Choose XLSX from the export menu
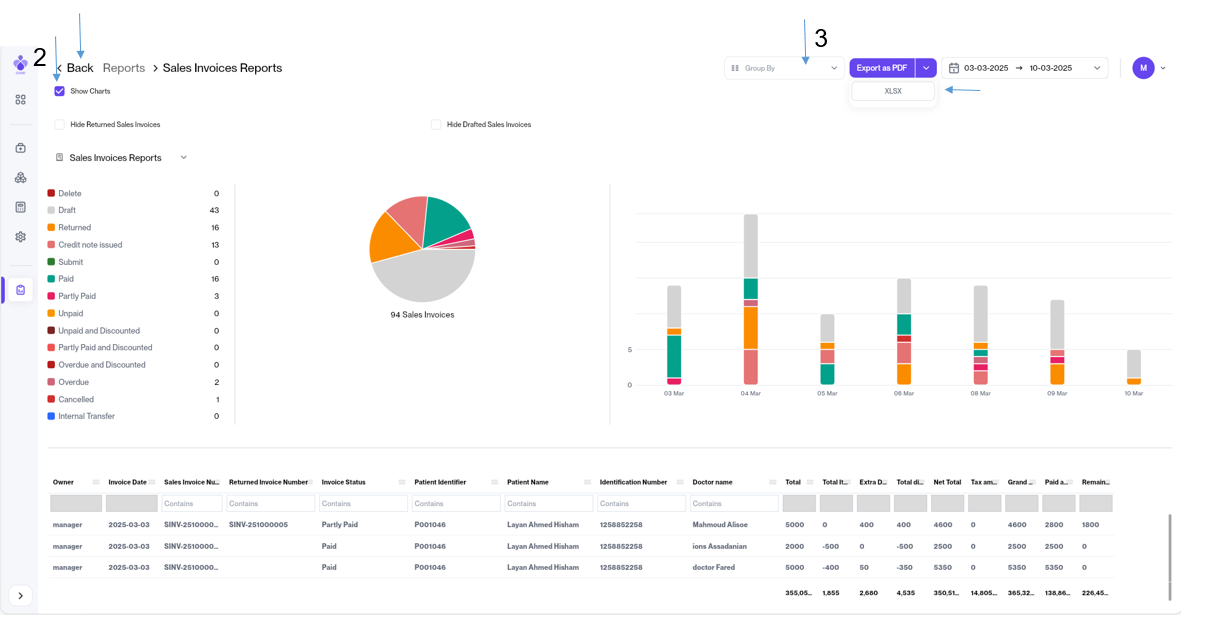The image size is (1221, 631). (893, 91)
